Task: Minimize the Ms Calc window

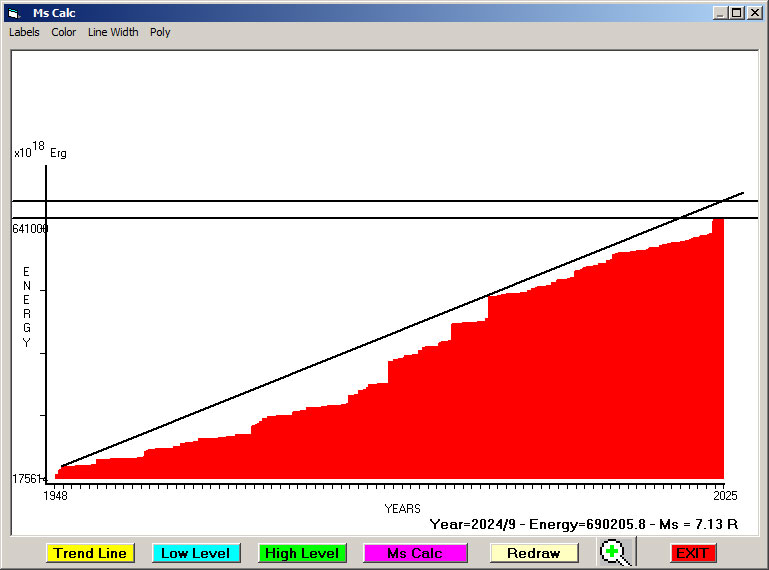Action: (x=720, y=13)
